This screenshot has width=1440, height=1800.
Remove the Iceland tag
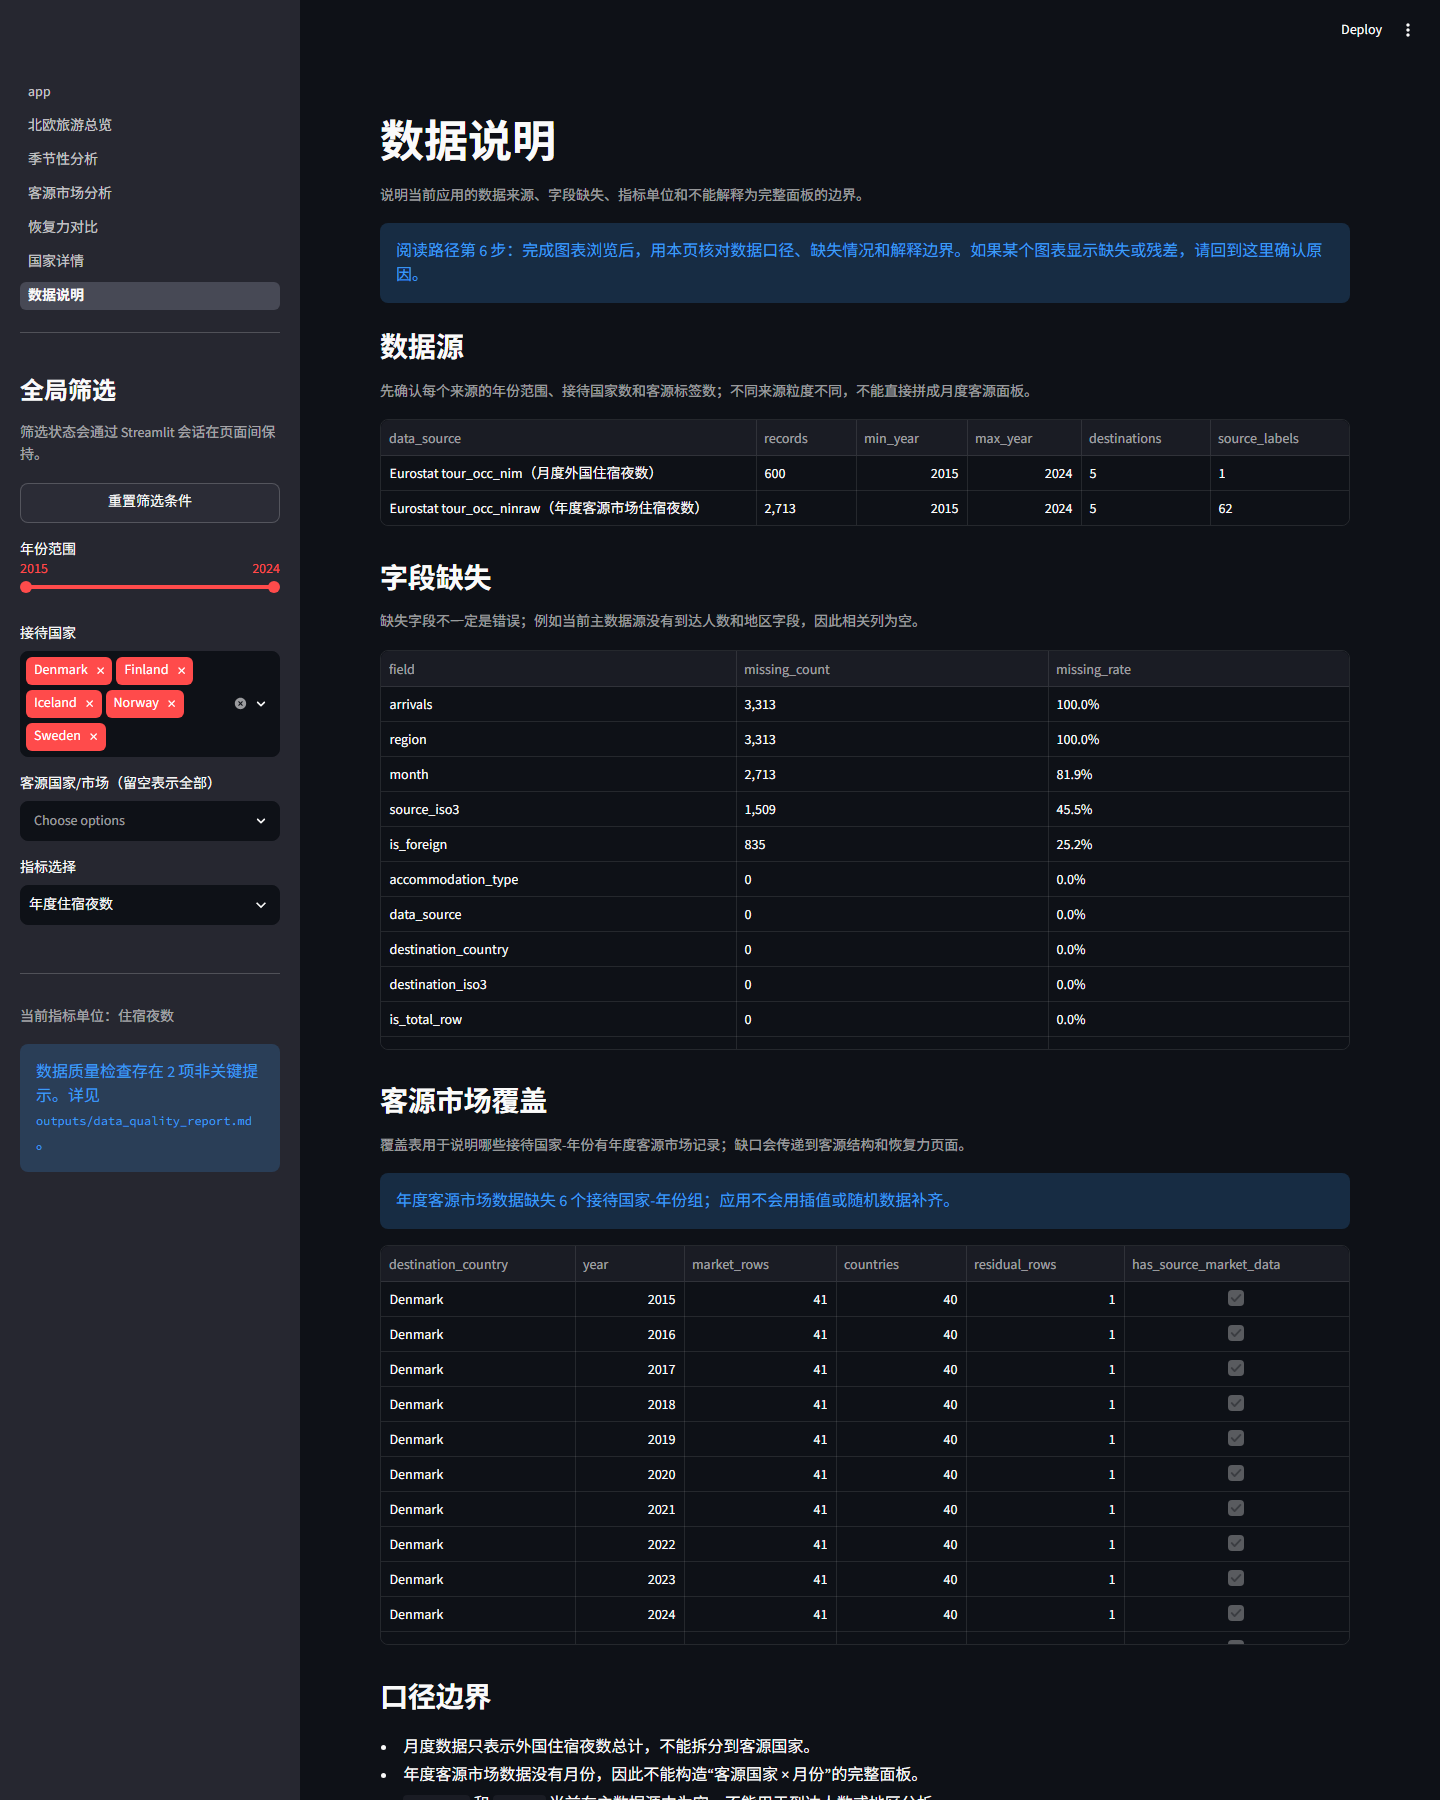[89, 704]
